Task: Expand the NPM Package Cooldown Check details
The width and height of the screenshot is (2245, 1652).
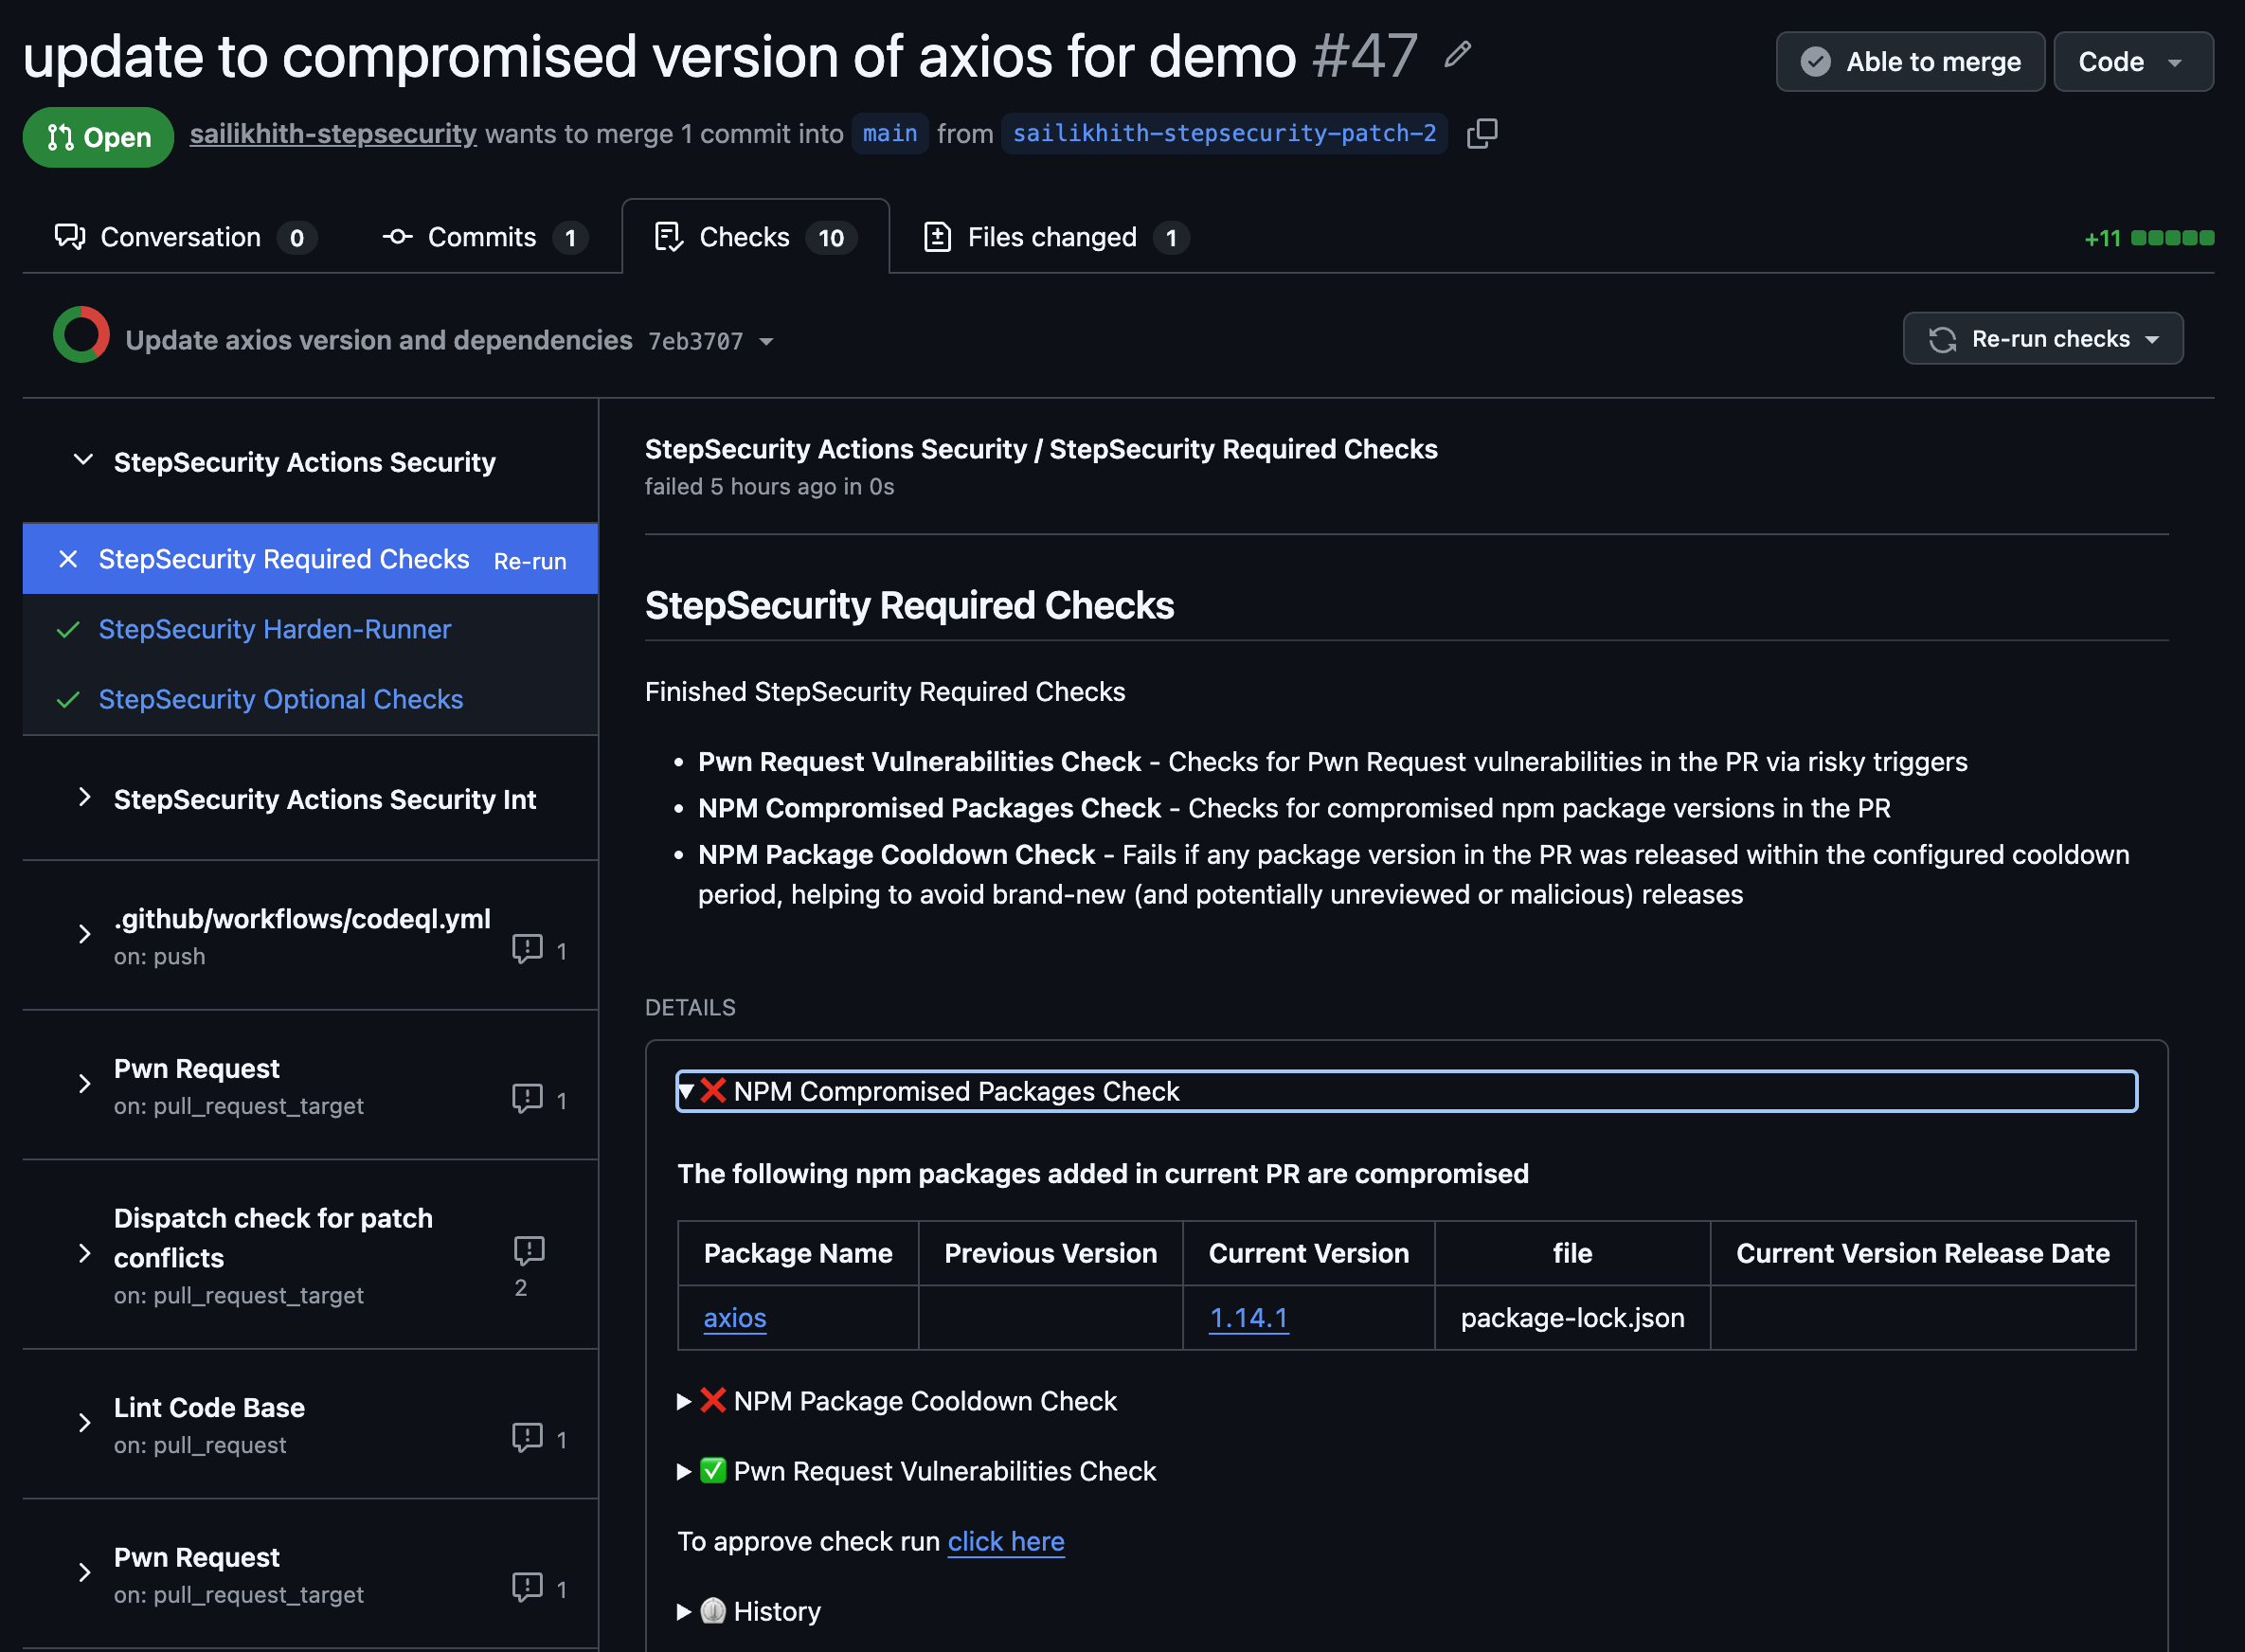Action: point(924,1401)
